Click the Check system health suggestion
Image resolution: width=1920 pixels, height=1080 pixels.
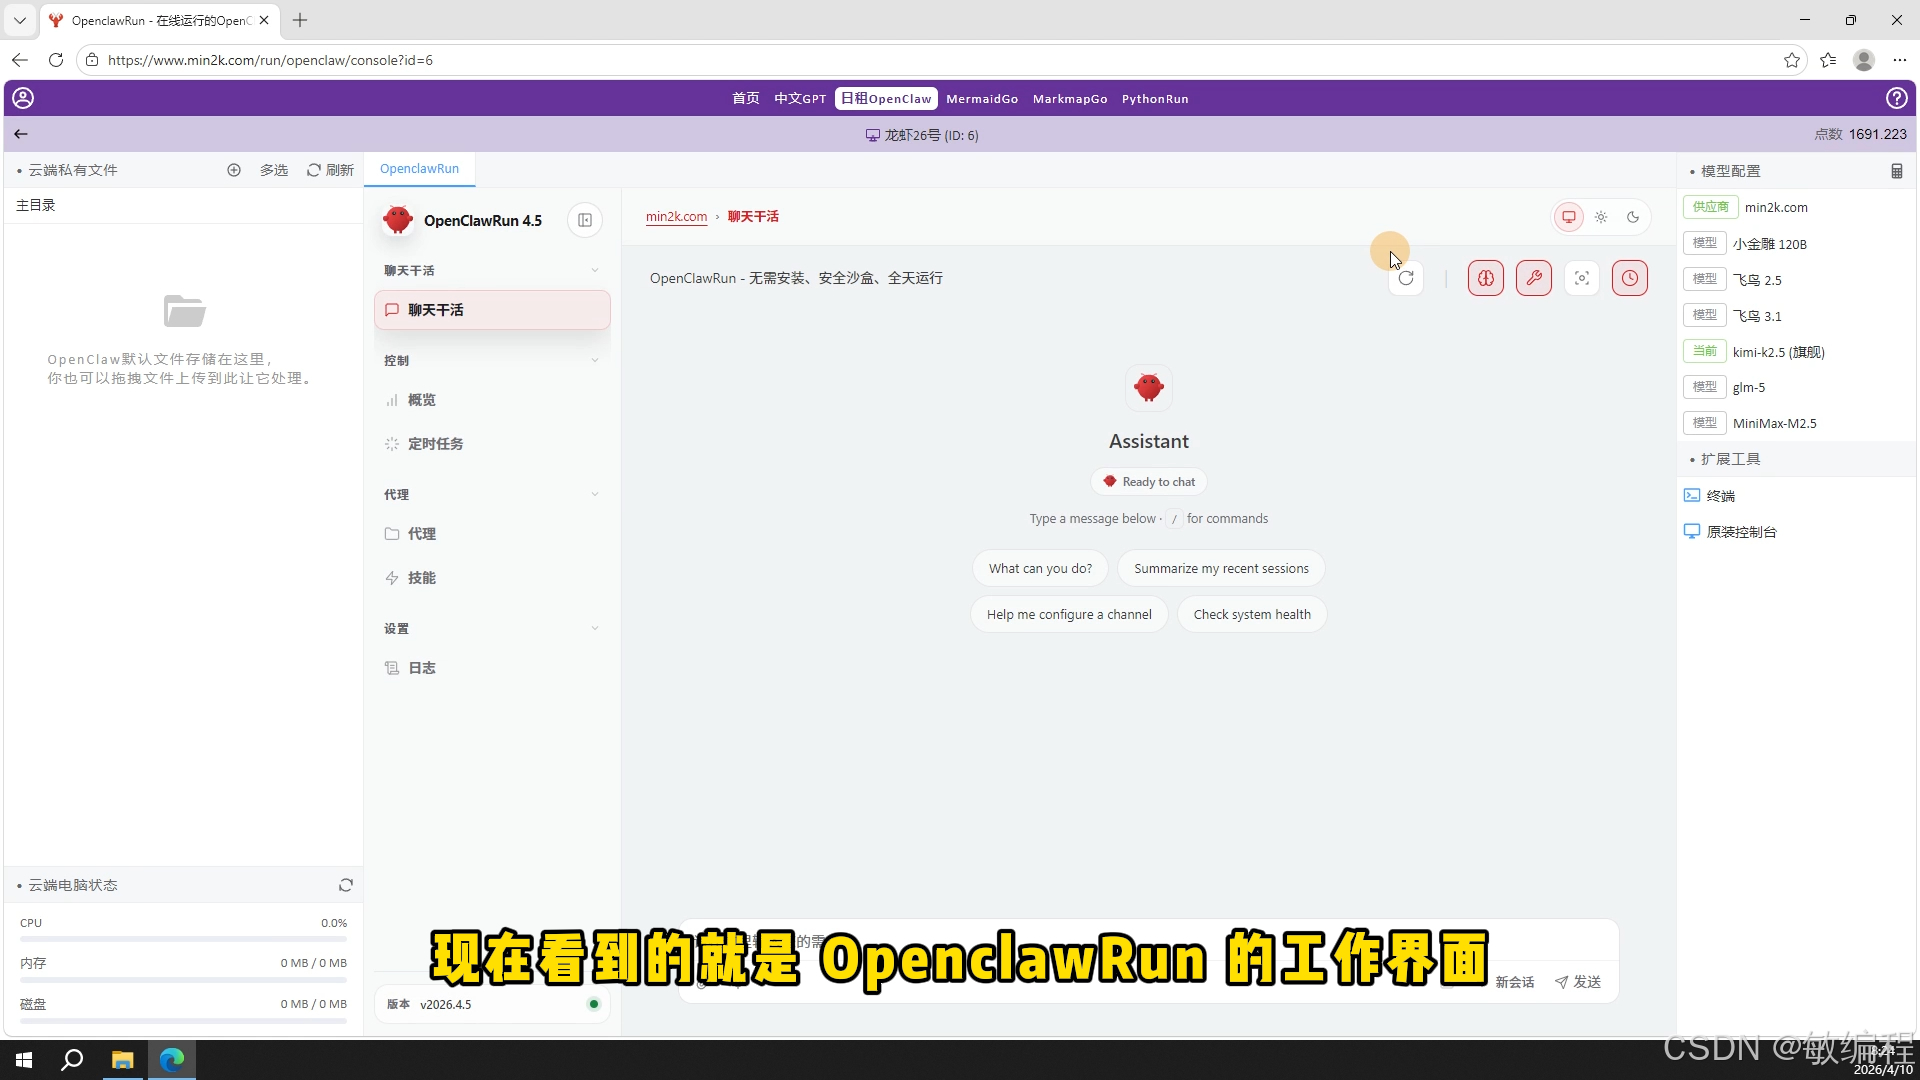(1251, 614)
